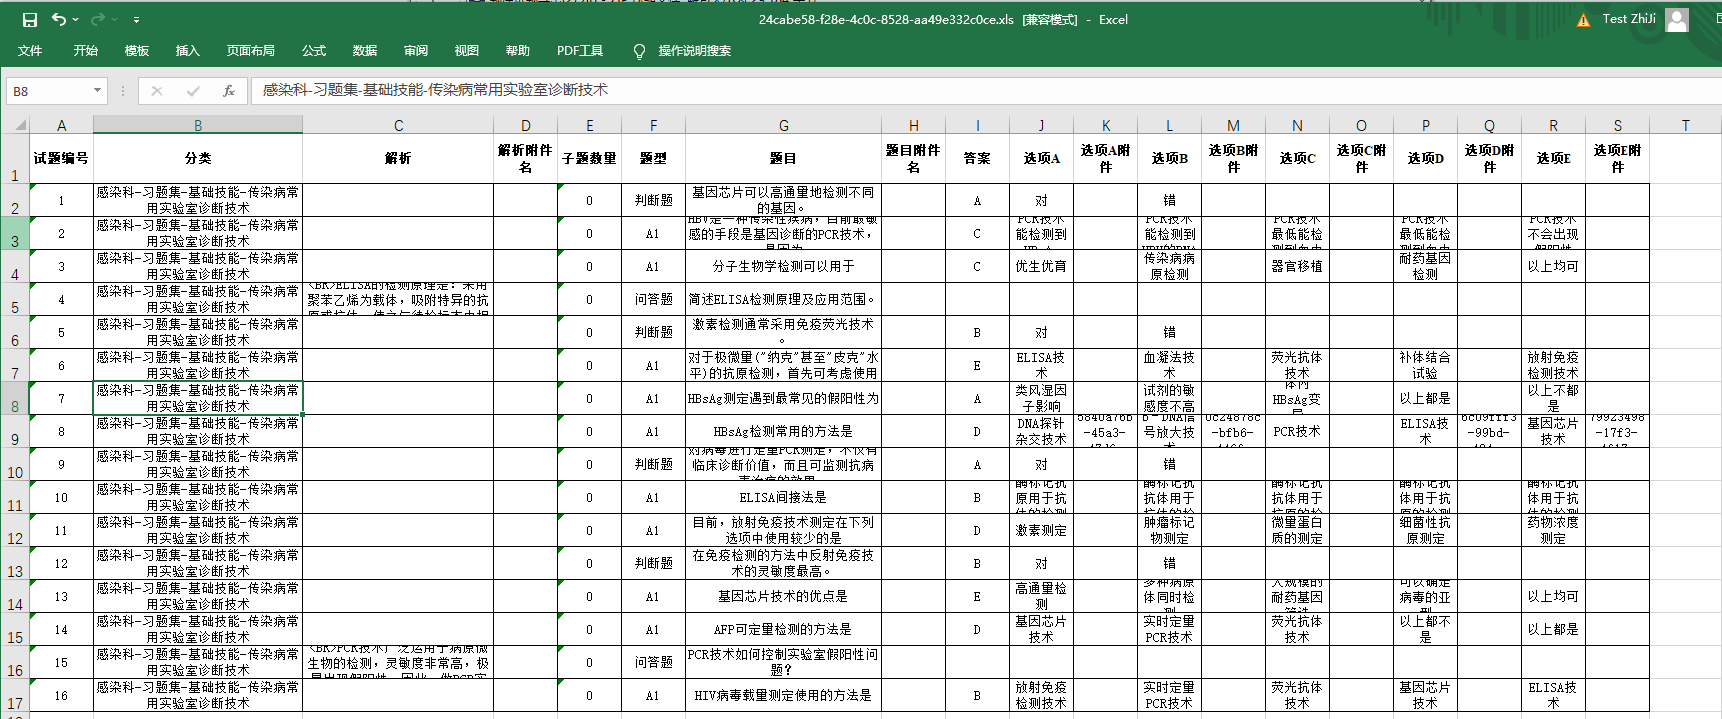Click header cell 解析
The image size is (1722, 719).
398,158
